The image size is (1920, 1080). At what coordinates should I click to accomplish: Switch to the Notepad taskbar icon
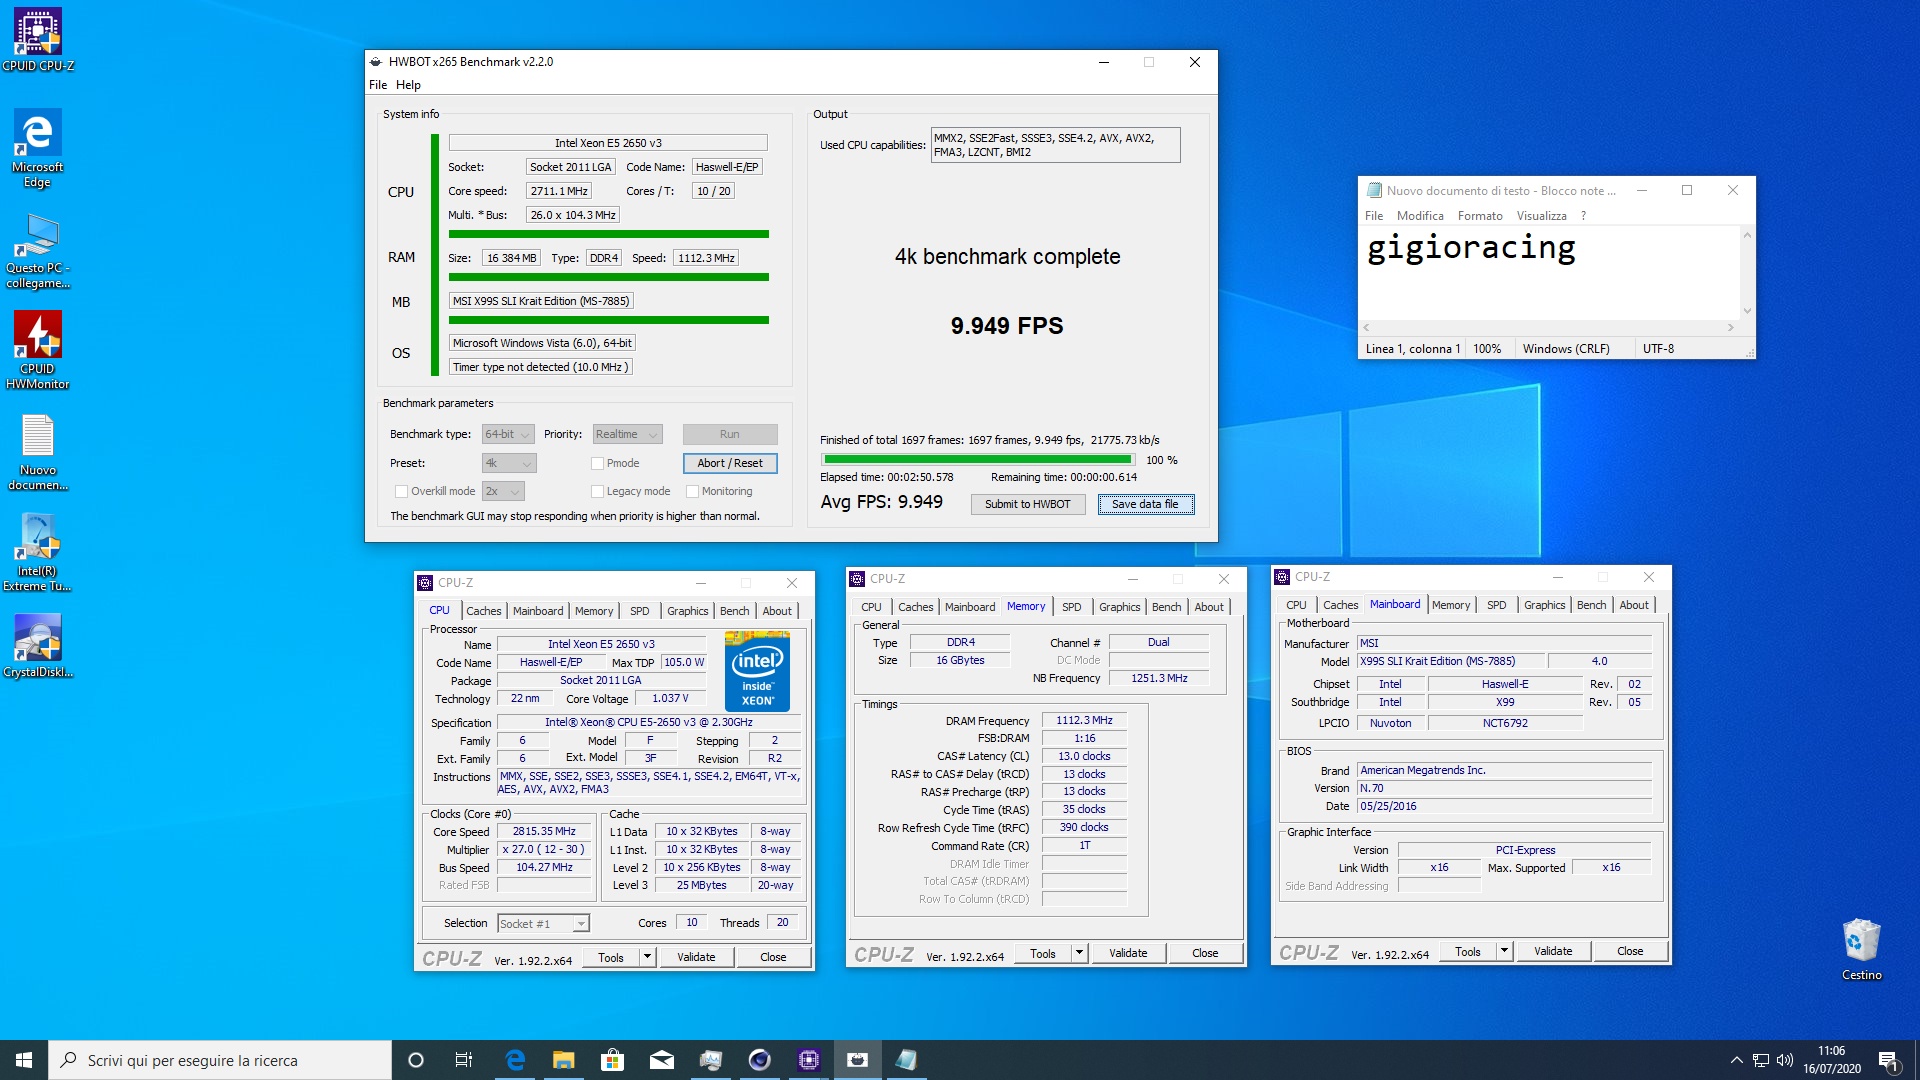click(x=906, y=1060)
